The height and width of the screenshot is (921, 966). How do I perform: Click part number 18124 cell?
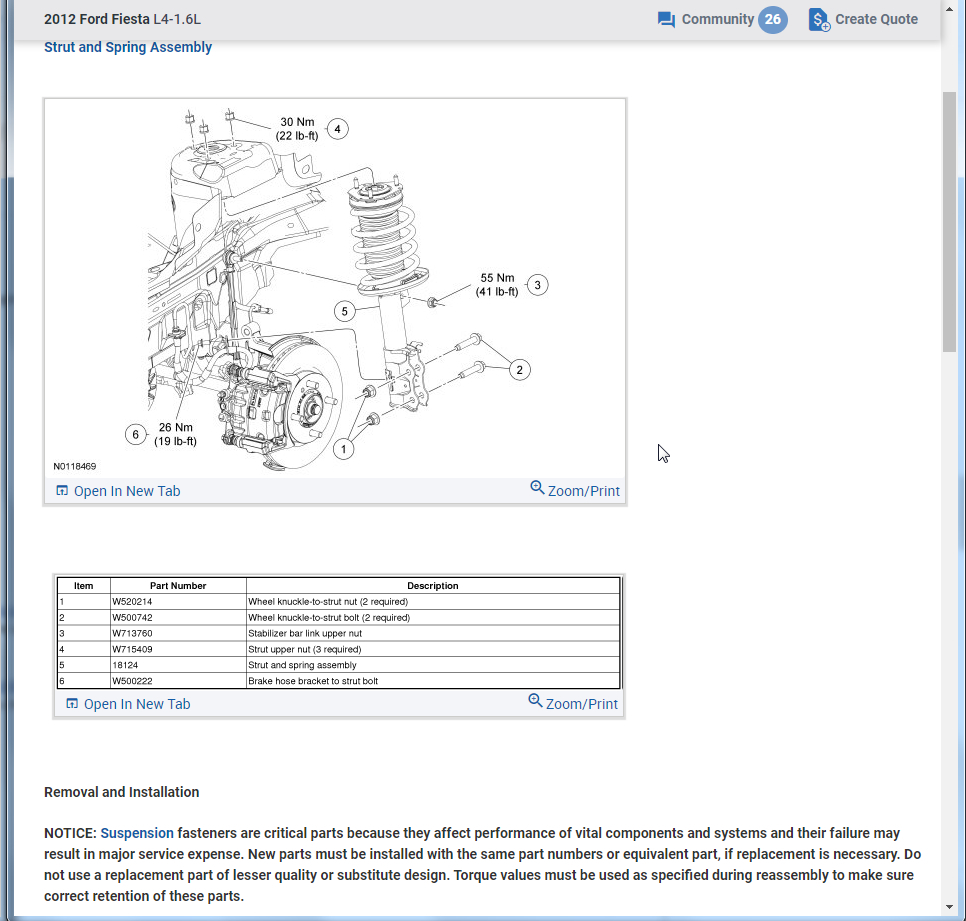coord(178,665)
